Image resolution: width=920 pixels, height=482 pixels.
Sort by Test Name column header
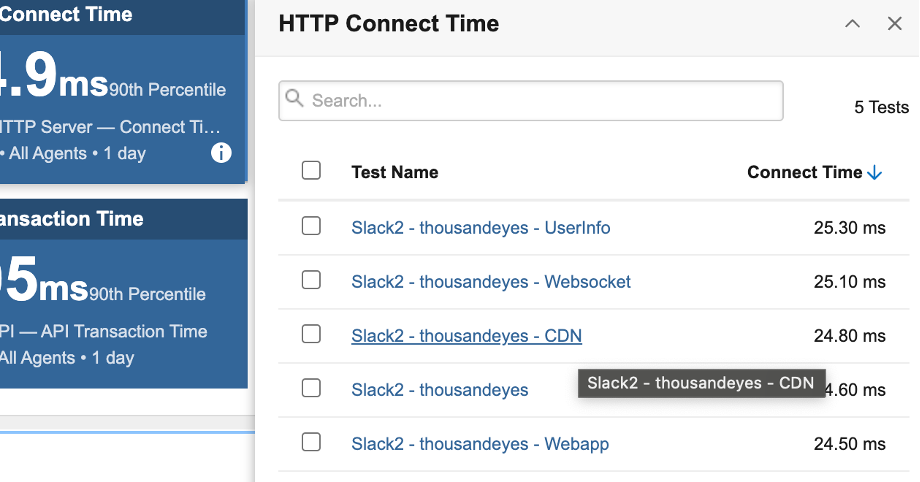pyautogui.click(x=395, y=172)
